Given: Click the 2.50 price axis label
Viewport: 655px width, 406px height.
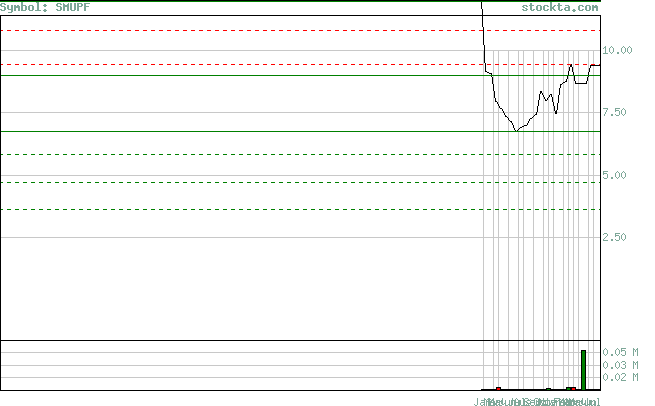Looking at the screenshot, I should pyautogui.click(x=614, y=237).
